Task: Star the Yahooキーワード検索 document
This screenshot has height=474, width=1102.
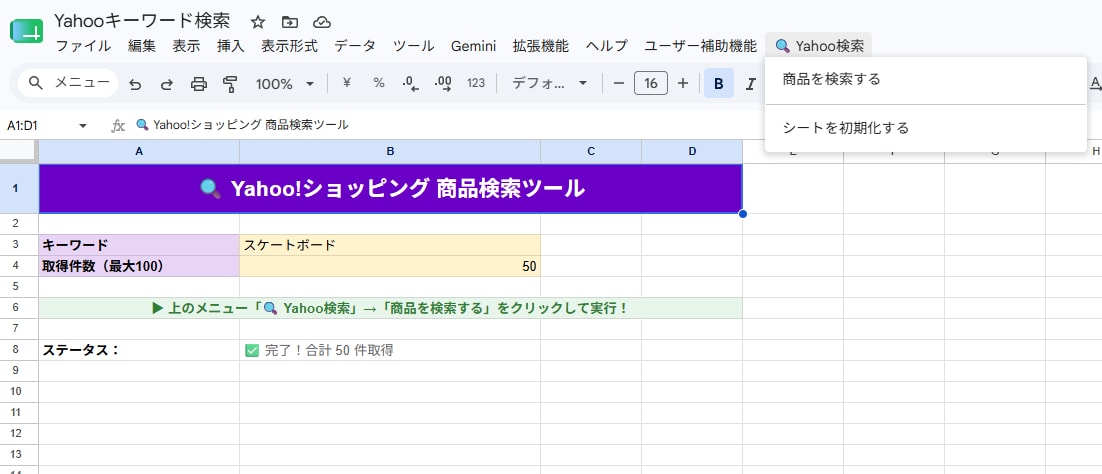Action: coord(258,22)
